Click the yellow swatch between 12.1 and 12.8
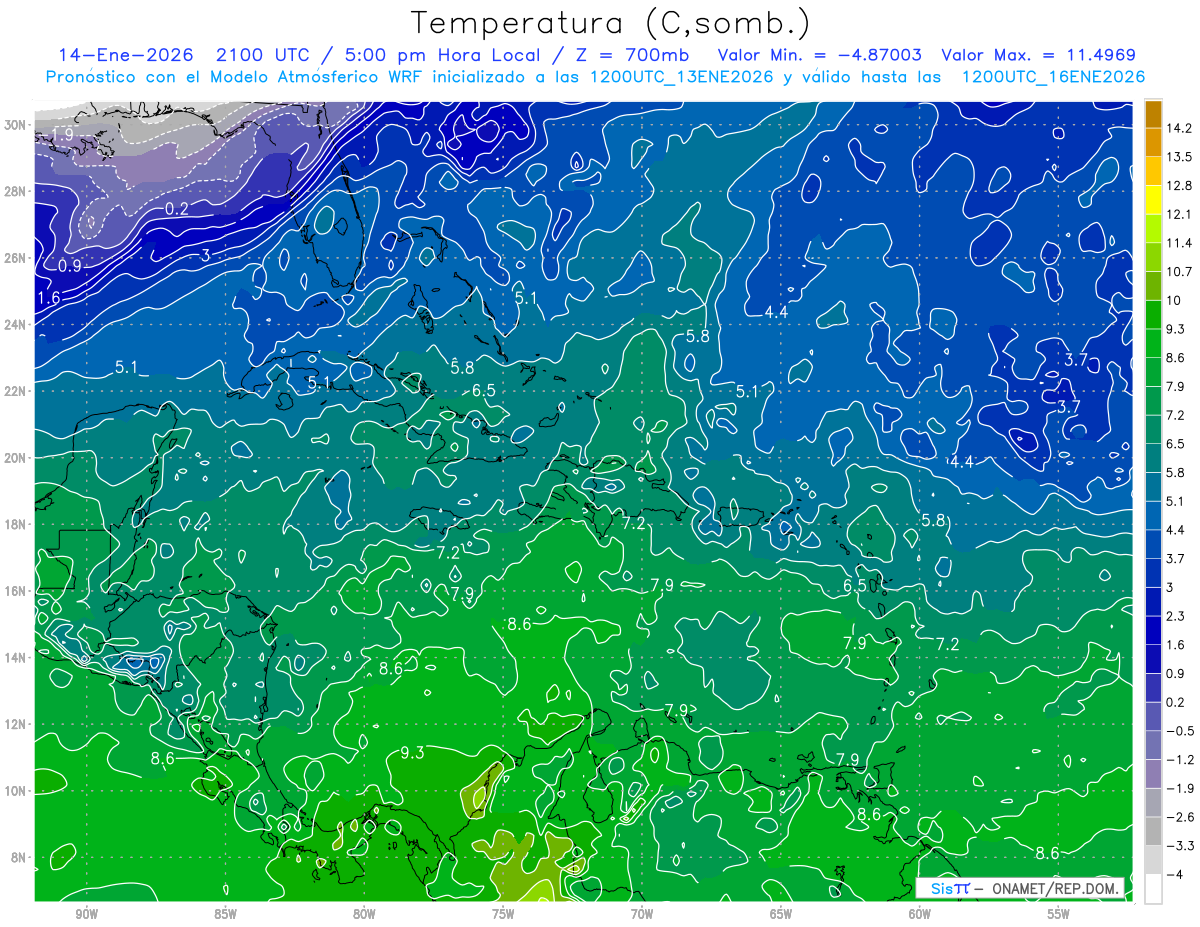The width and height of the screenshot is (1200, 927). click(1153, 200)
